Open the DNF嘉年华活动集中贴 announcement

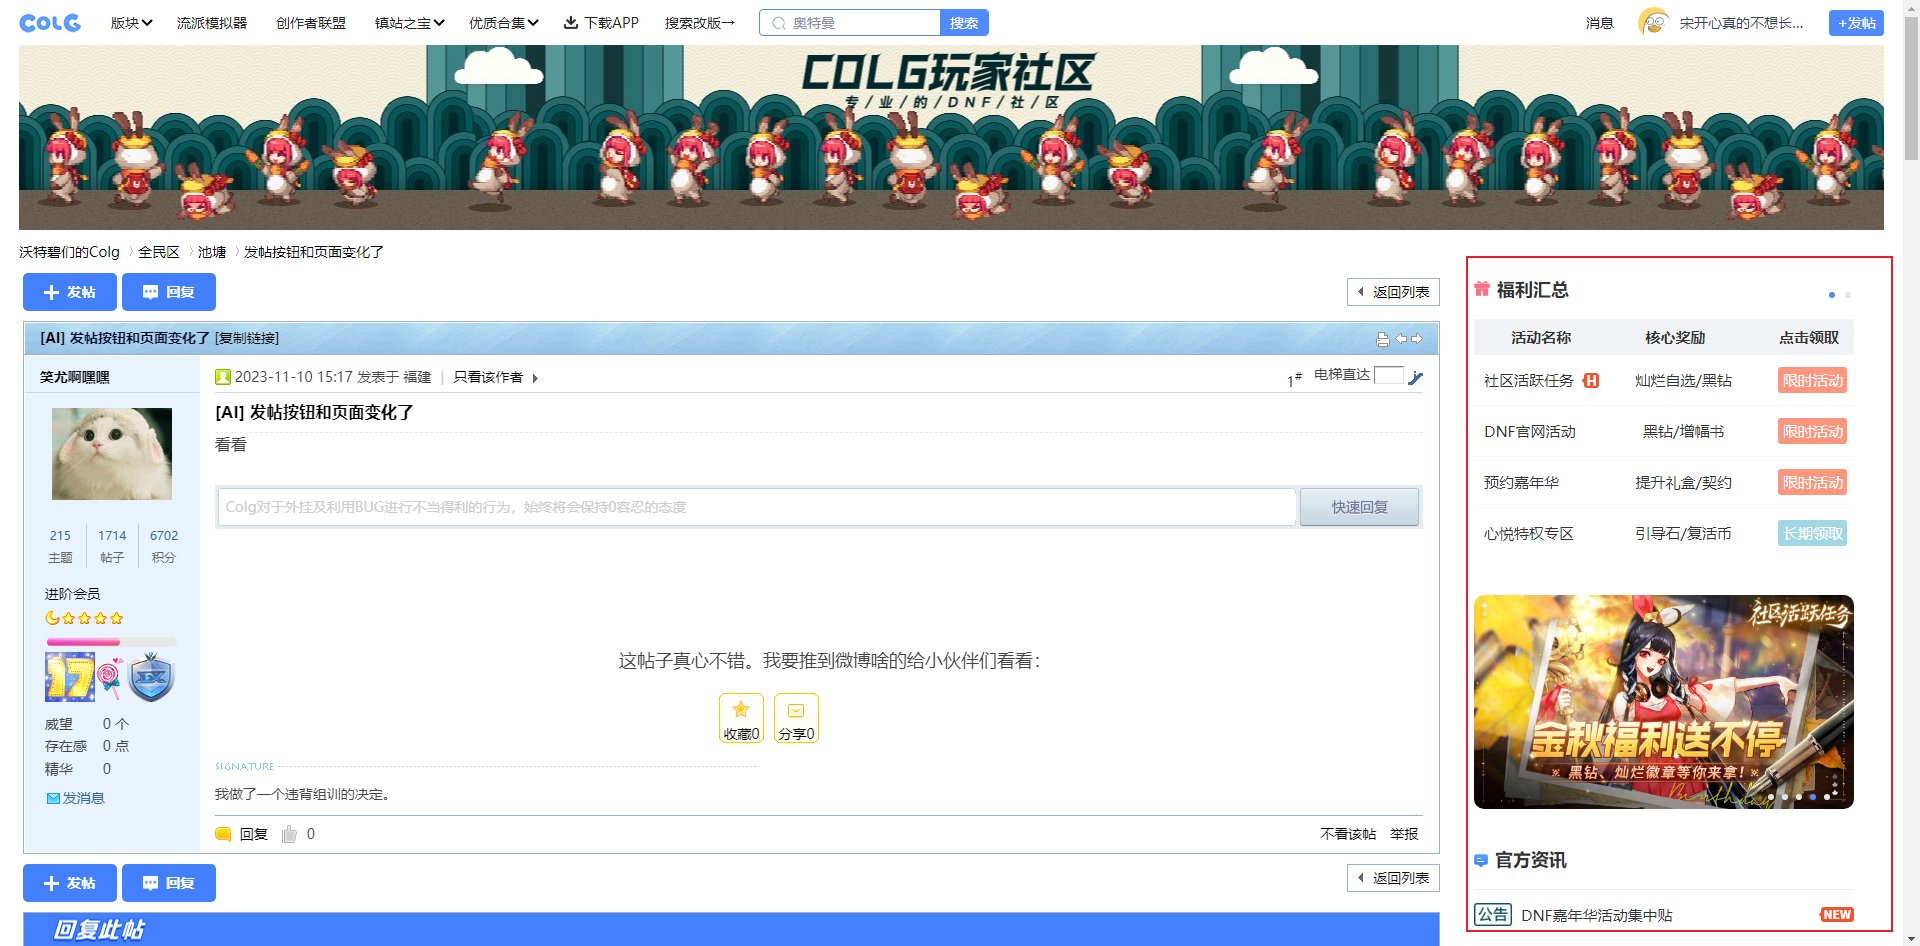(x=1596, y=915)
